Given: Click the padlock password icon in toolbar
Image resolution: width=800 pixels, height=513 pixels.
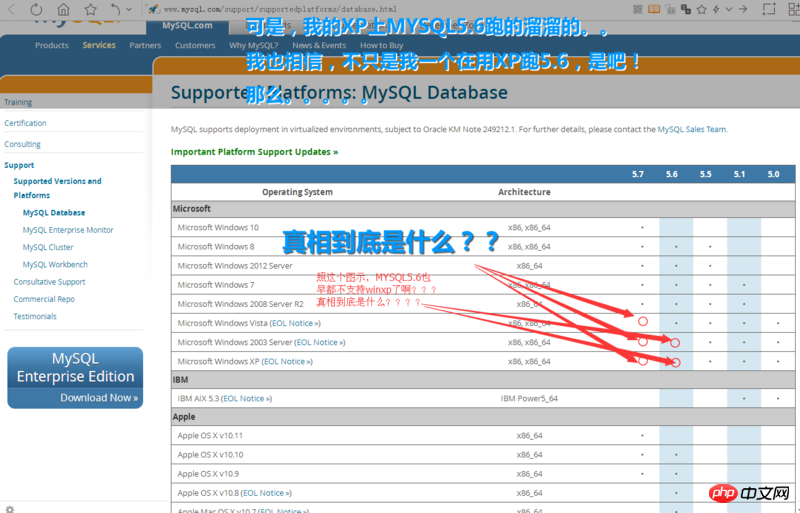Looking at the screenshot, I should pos(670,9).
